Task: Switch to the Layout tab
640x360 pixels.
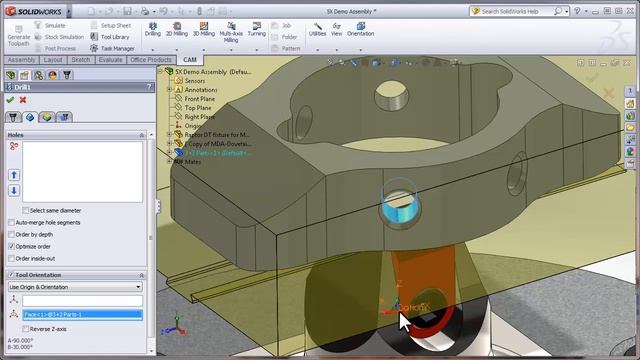Action: 53,60
